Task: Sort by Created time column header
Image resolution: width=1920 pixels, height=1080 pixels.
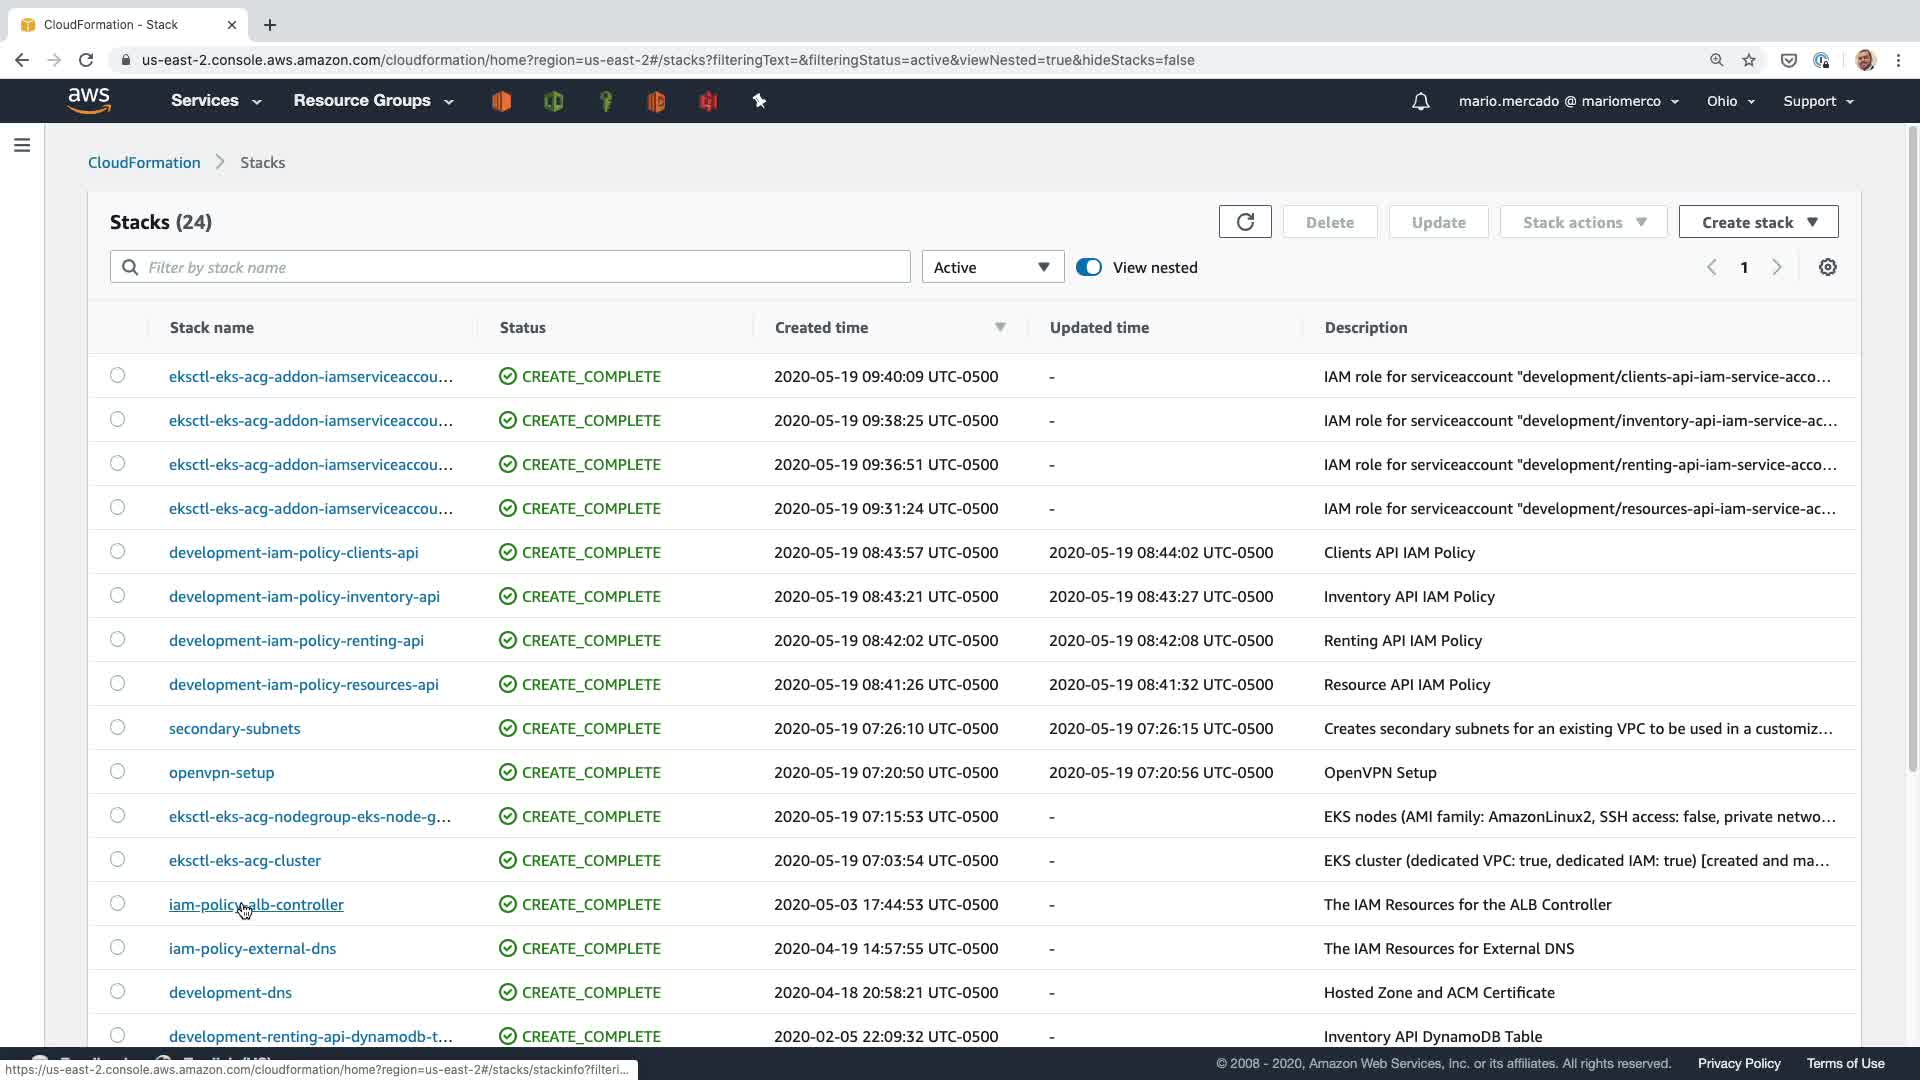Action: pyautogui.click(x=821, y=327)
